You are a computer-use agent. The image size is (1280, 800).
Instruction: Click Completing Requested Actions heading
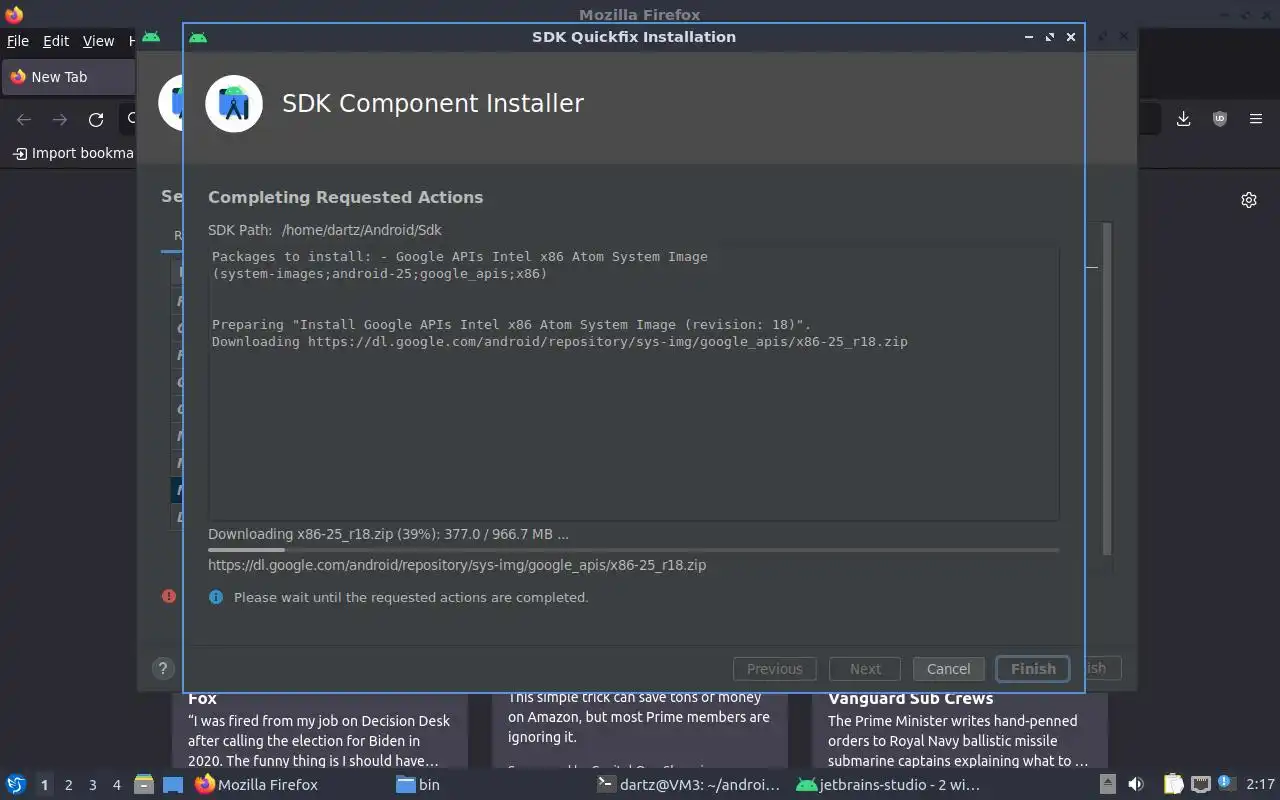pos(345,197)
